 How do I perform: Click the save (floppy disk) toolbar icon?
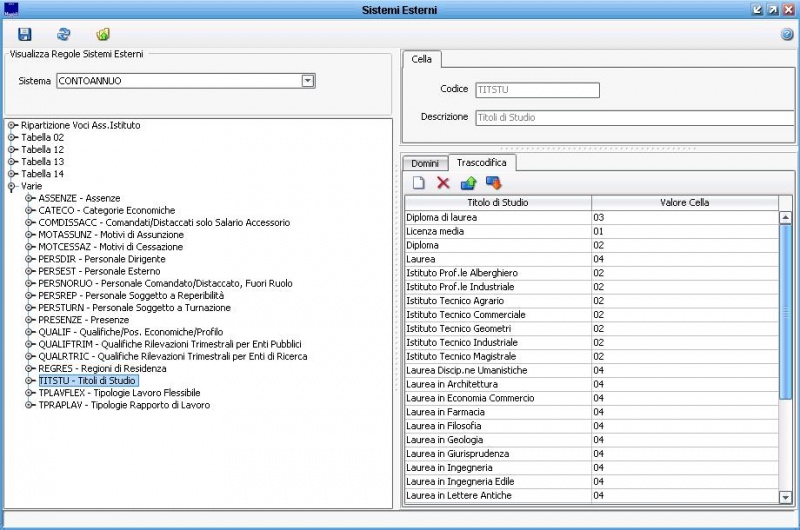pos(25,34)
